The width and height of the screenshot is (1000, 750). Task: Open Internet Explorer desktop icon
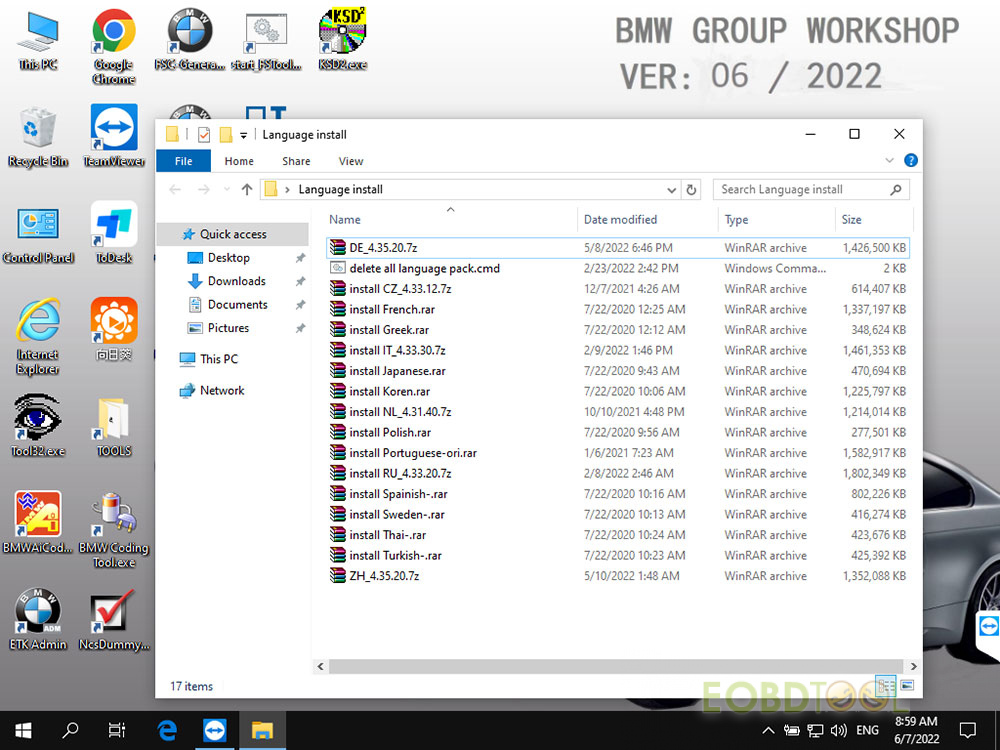[x=38, y=337]
